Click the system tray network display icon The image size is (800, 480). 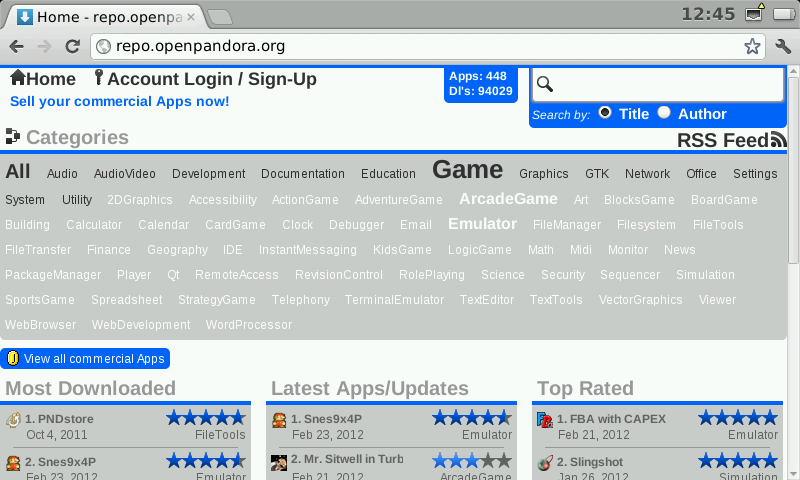click(x=754, y=13)
